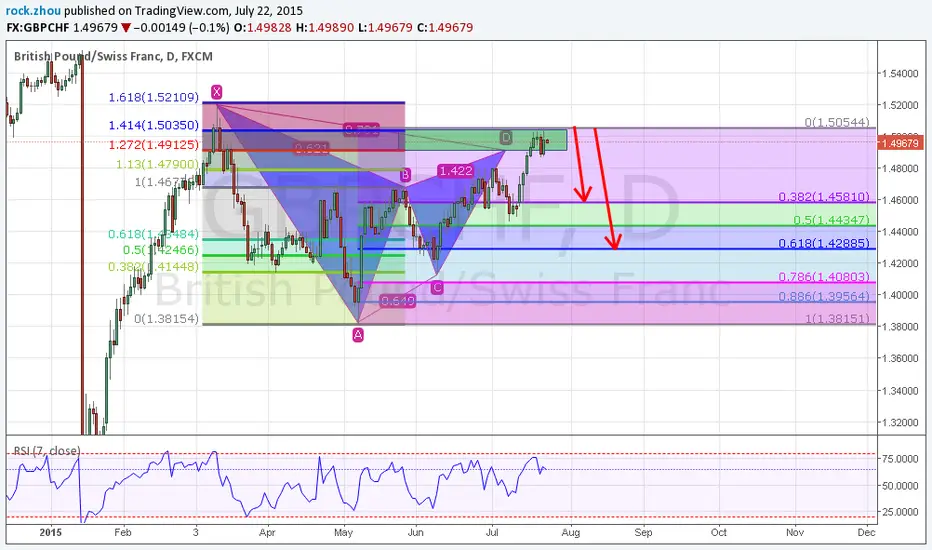
Task: Select the low value L:1.49679
Action: (x=385, y=27)
